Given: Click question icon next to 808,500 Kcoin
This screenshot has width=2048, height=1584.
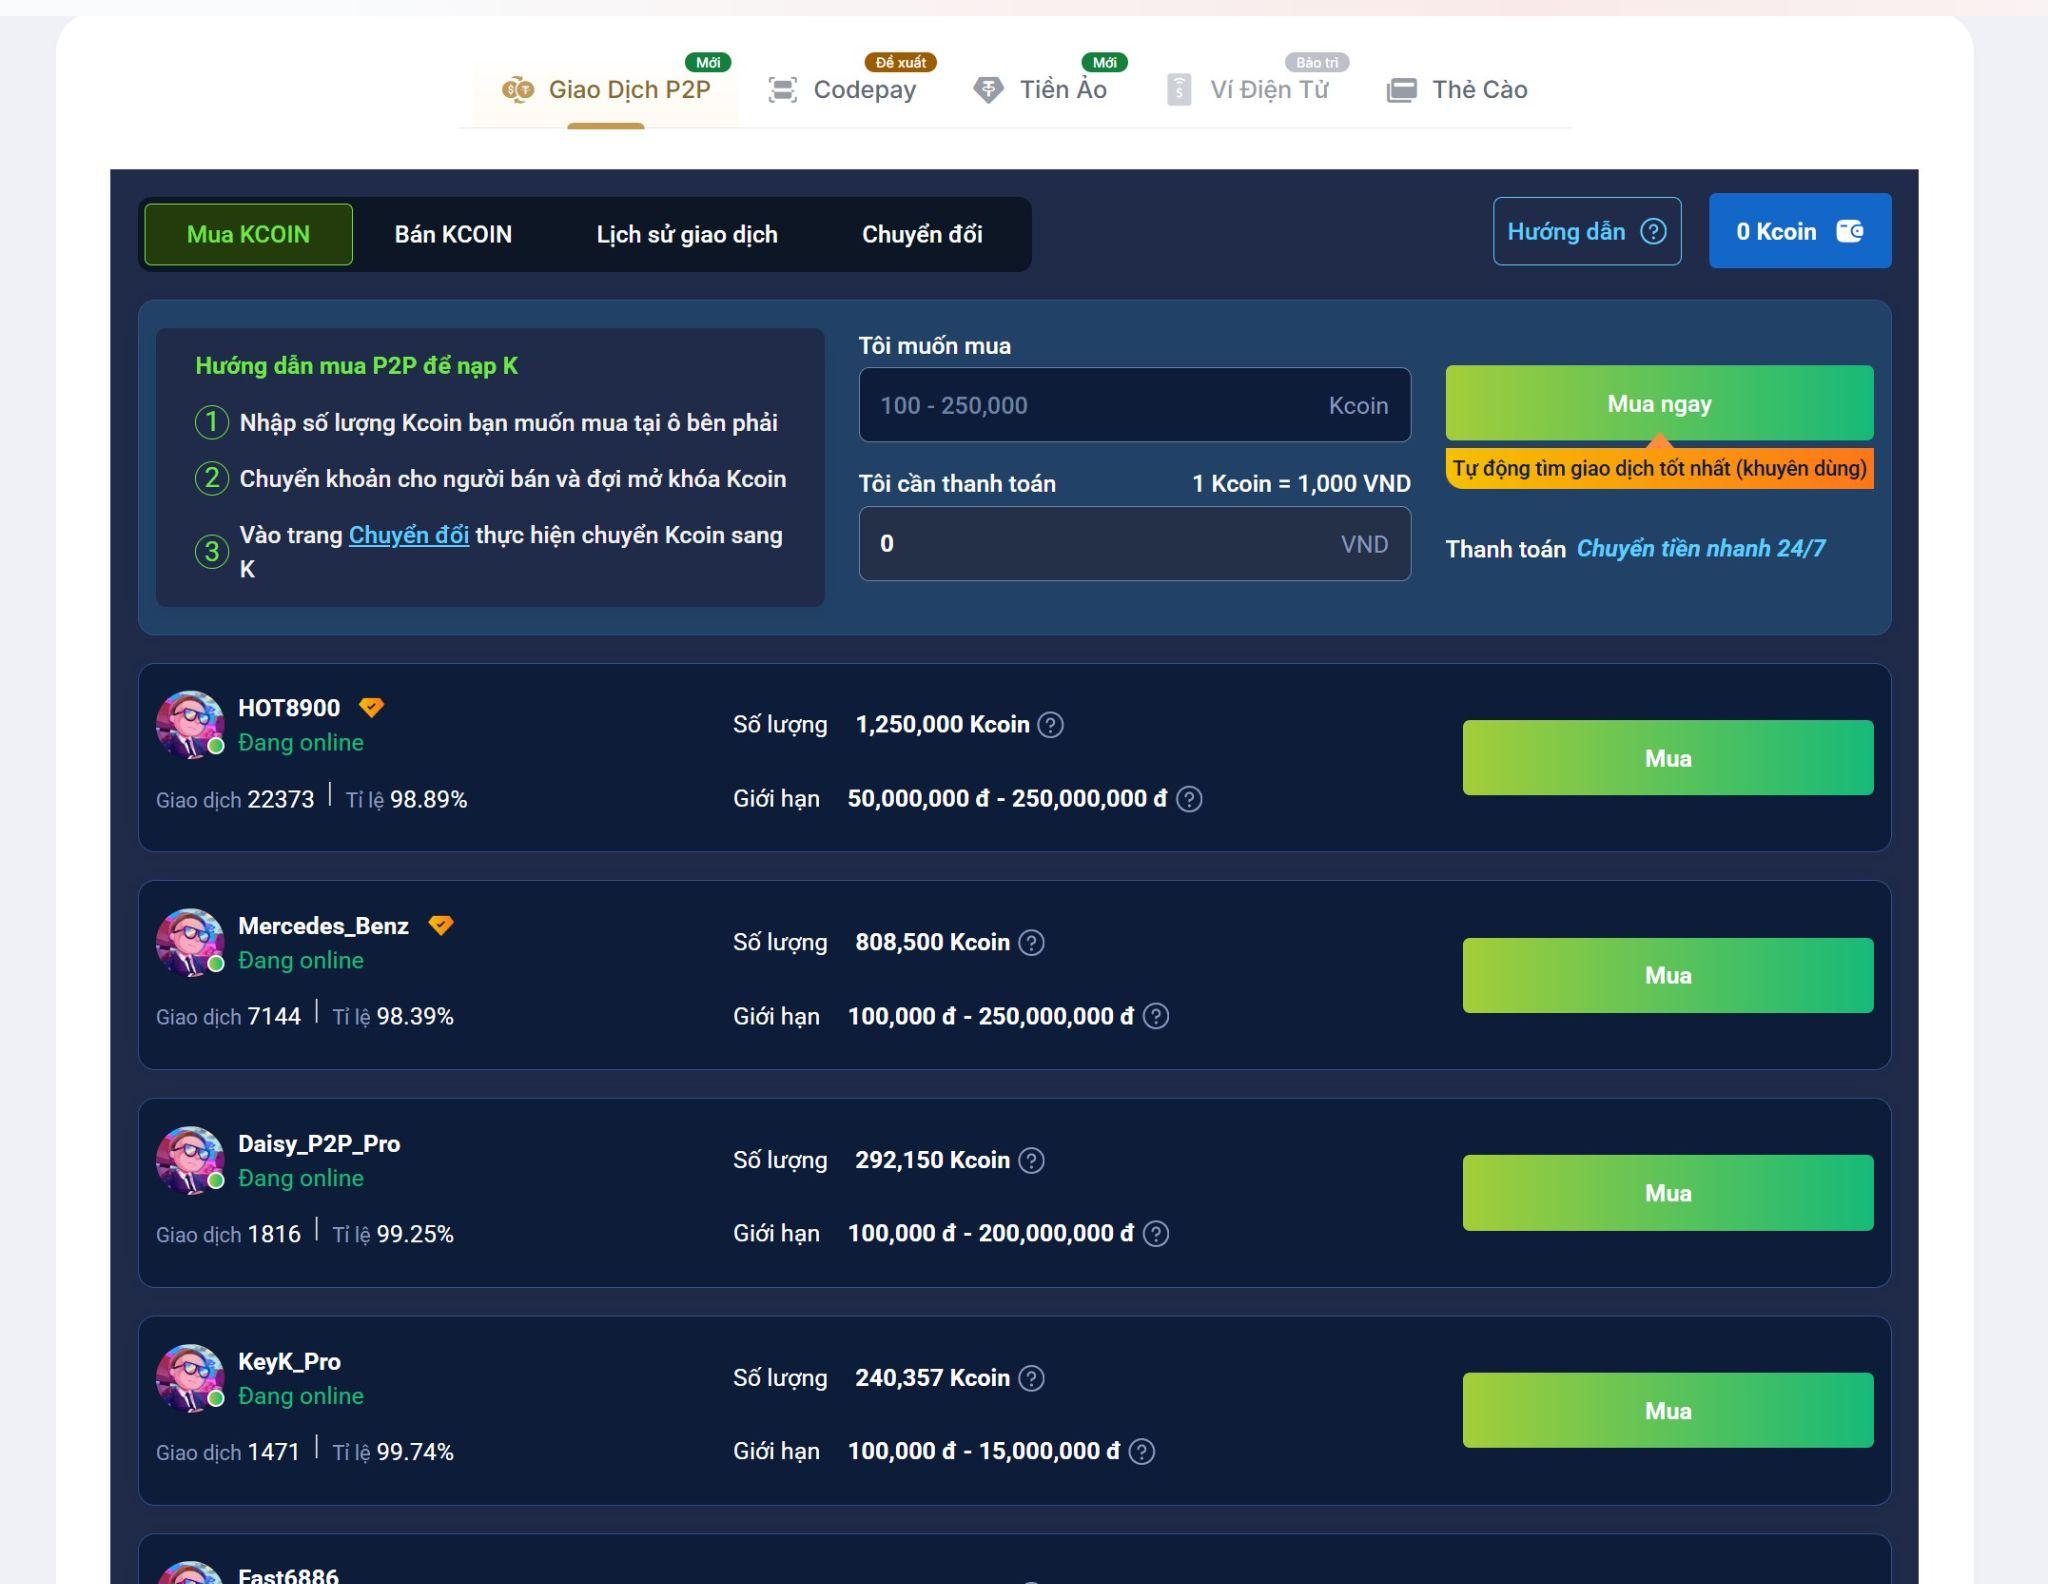Looking at the screenshot, I should point(1031,943).
